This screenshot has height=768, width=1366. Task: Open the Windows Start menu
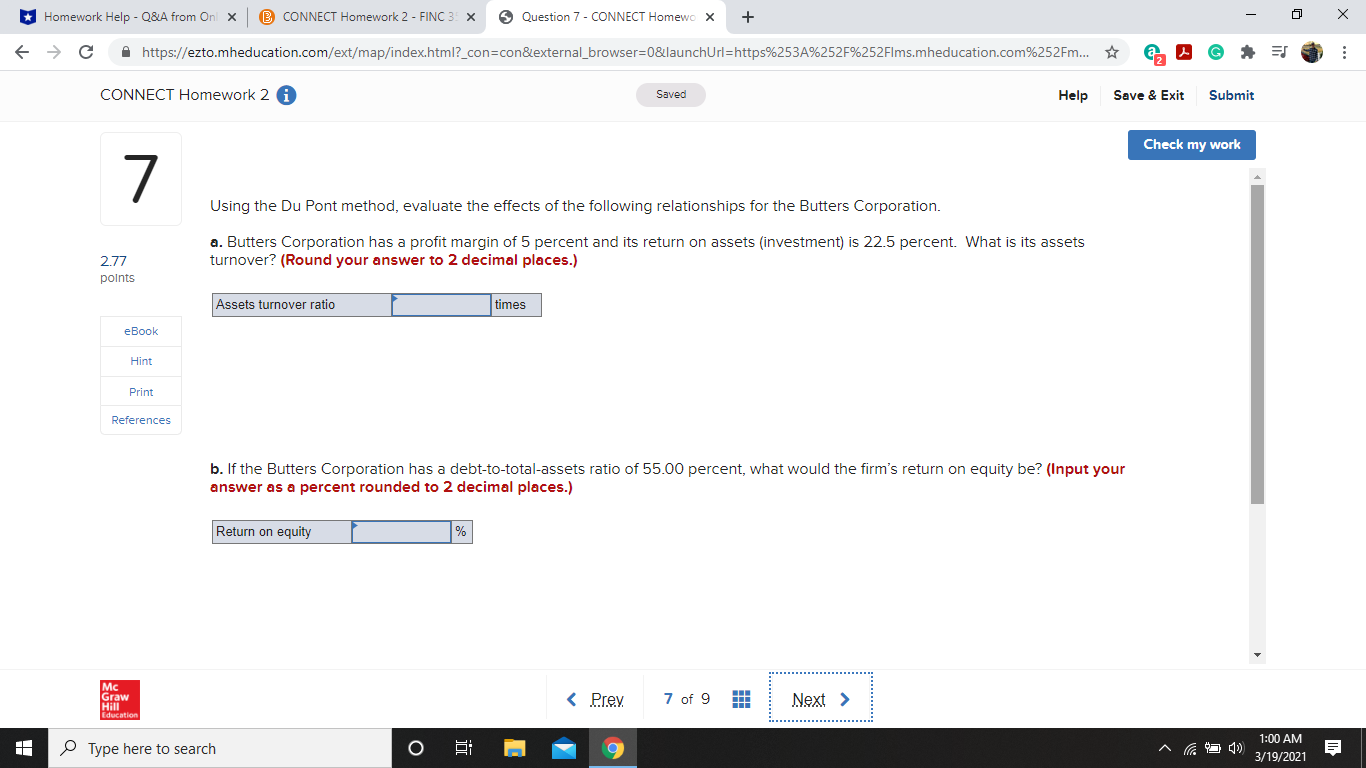pyautogui.click(x=24, y=748)
